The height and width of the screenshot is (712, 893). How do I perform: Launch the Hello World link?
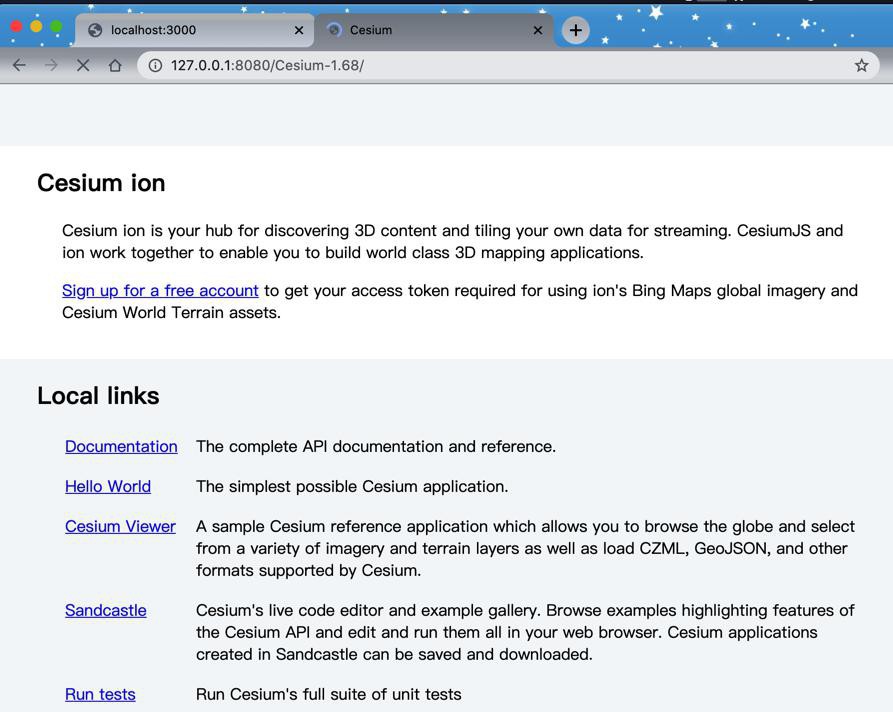click(108, 486)
